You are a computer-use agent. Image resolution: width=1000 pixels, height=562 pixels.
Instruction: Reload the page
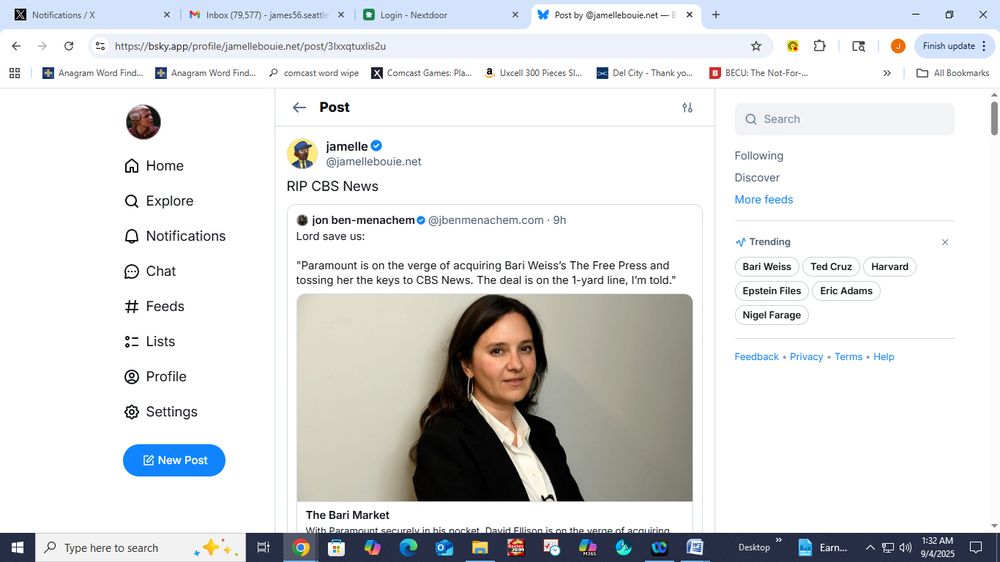pos(69,46)
